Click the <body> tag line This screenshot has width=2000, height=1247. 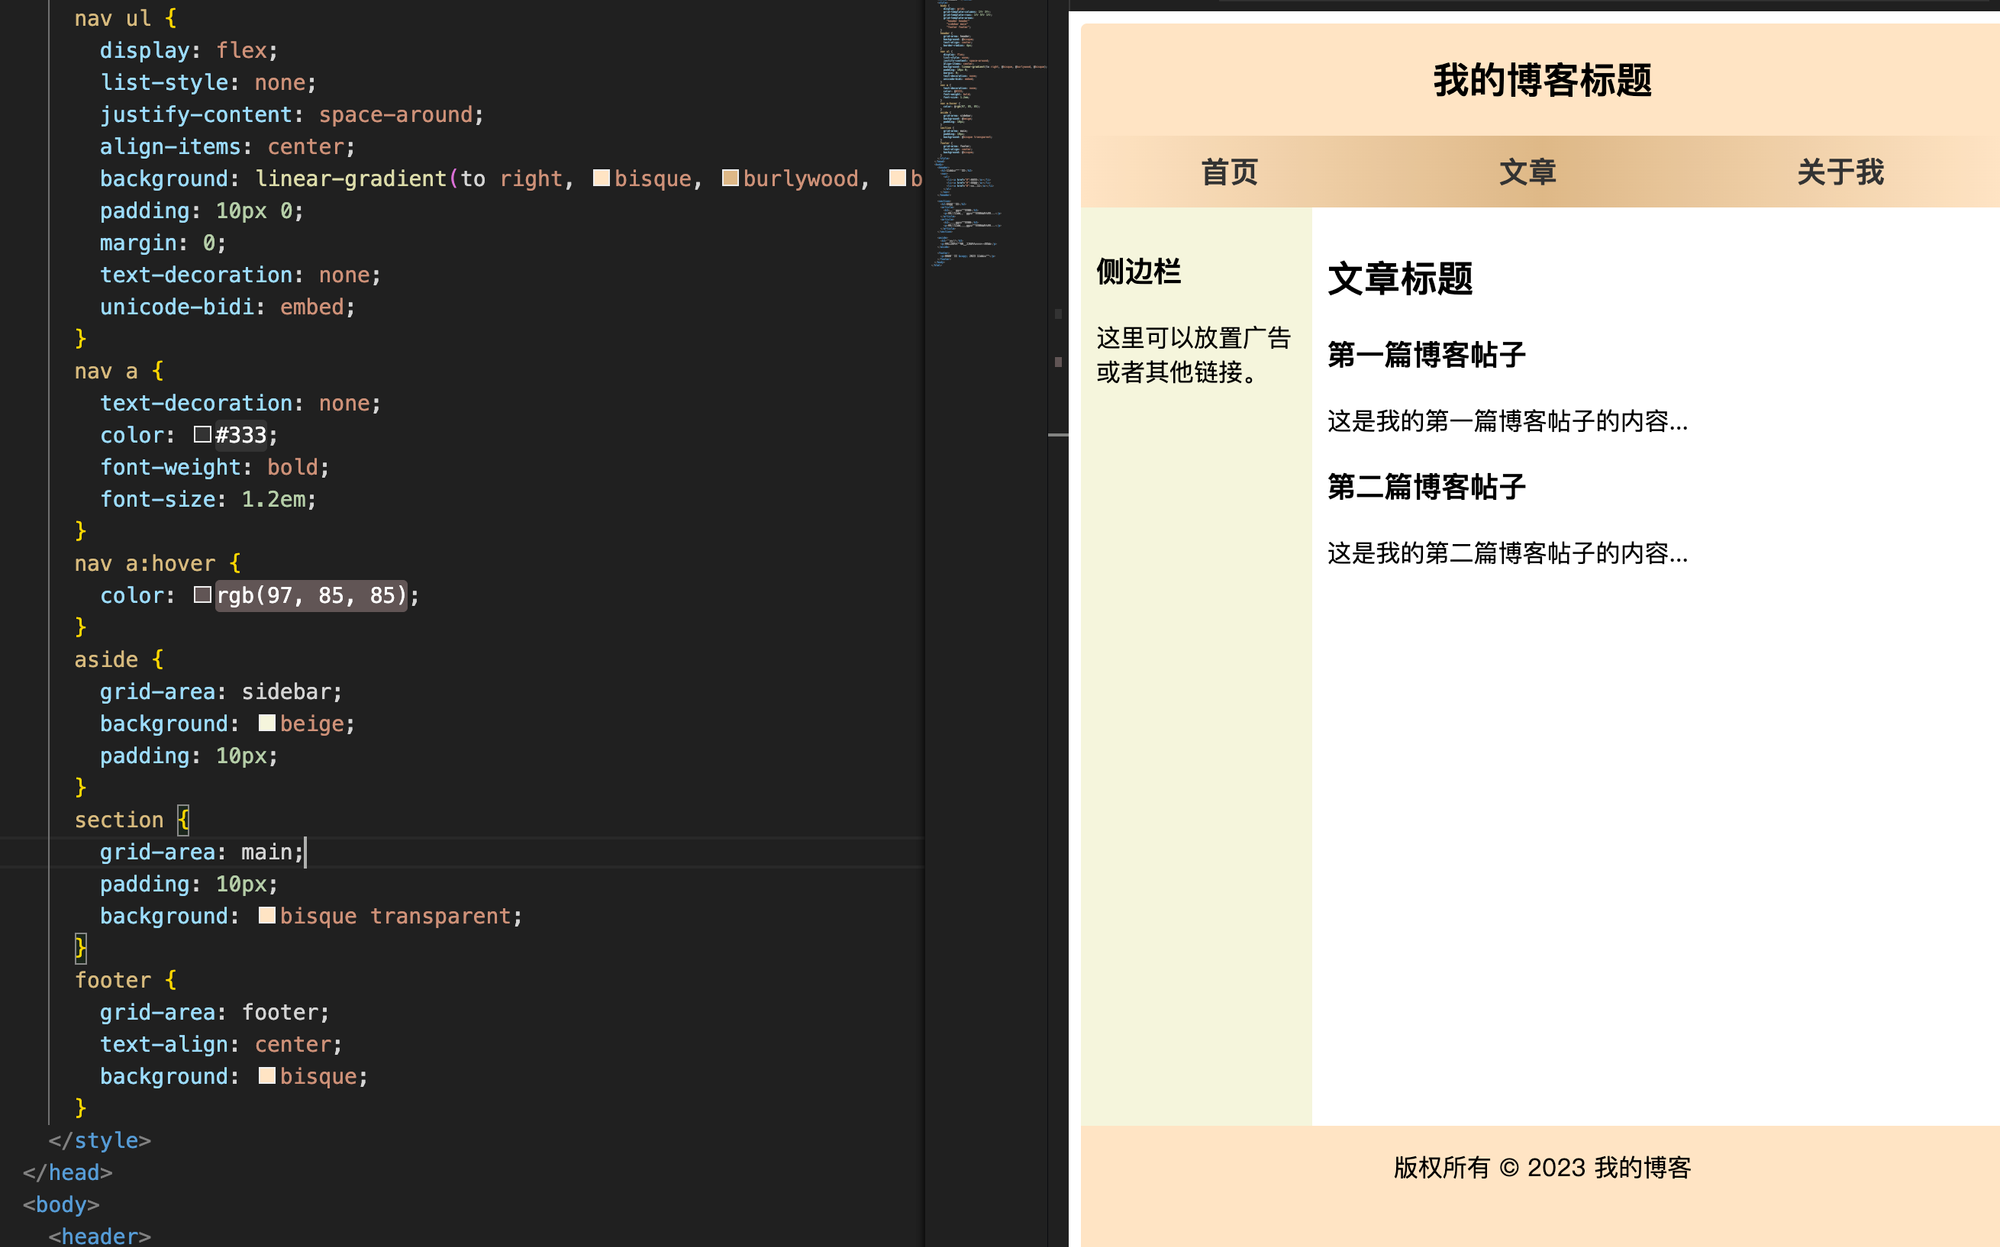(x=62, y=1204)
